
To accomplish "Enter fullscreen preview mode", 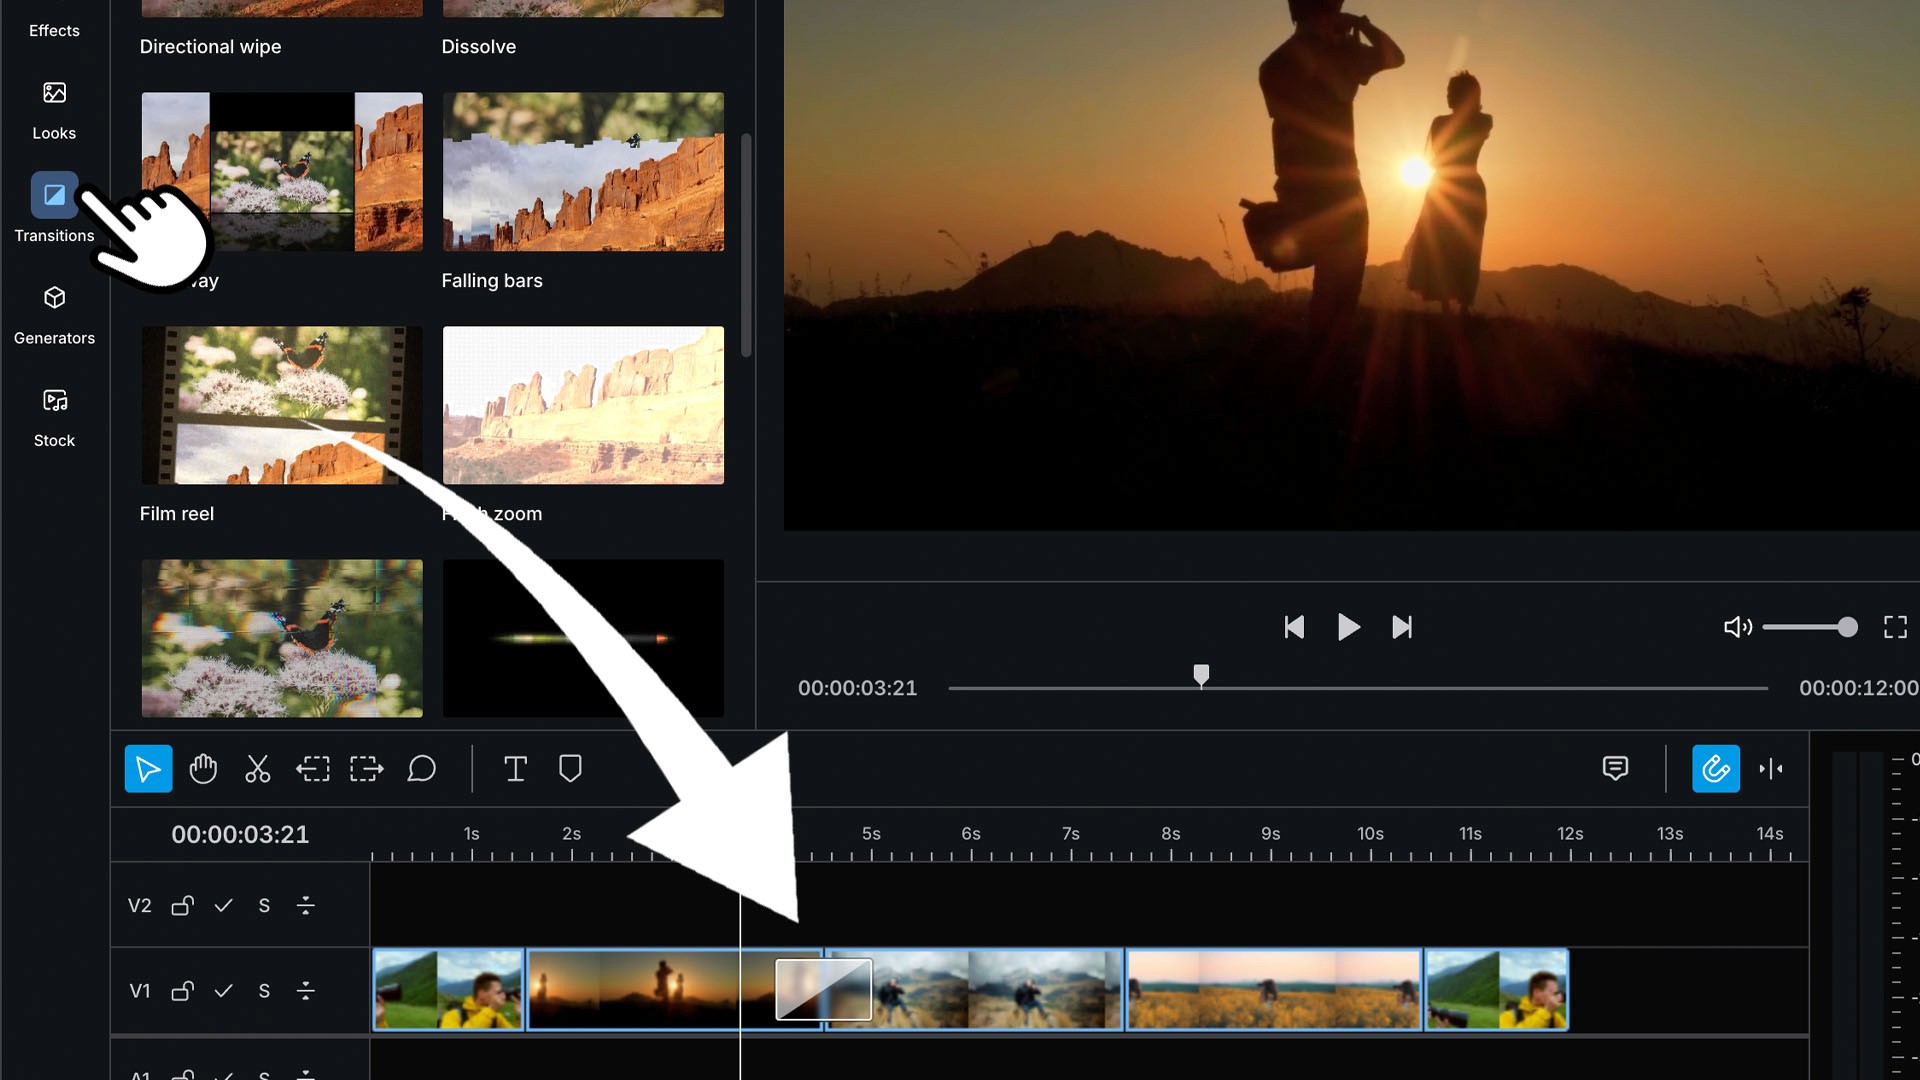I will [1895, 627].
